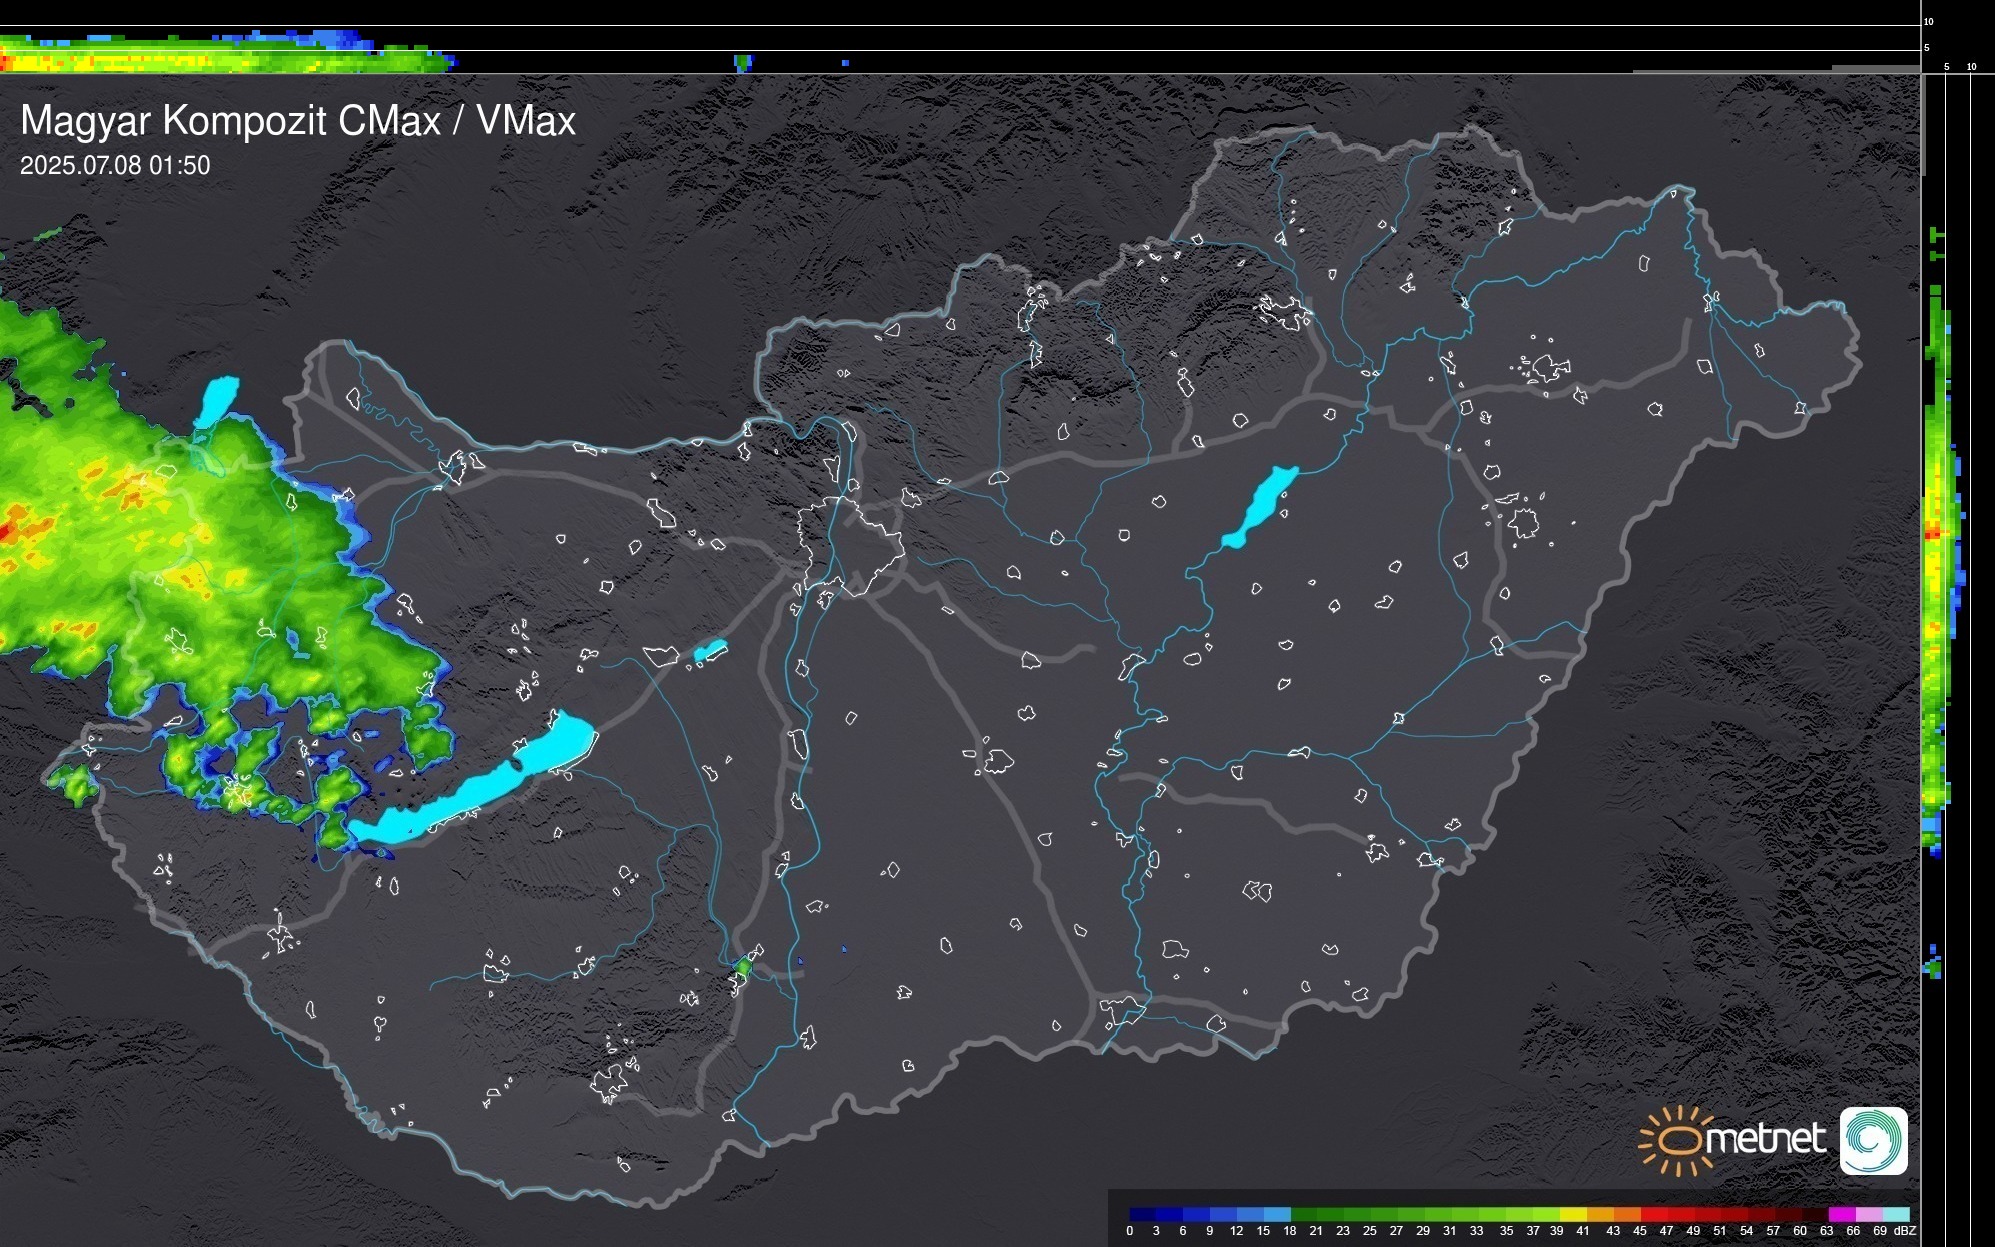Click the small green echo over southern Danube
The height and width of the screenshot is (1247, 1995).
743,967
